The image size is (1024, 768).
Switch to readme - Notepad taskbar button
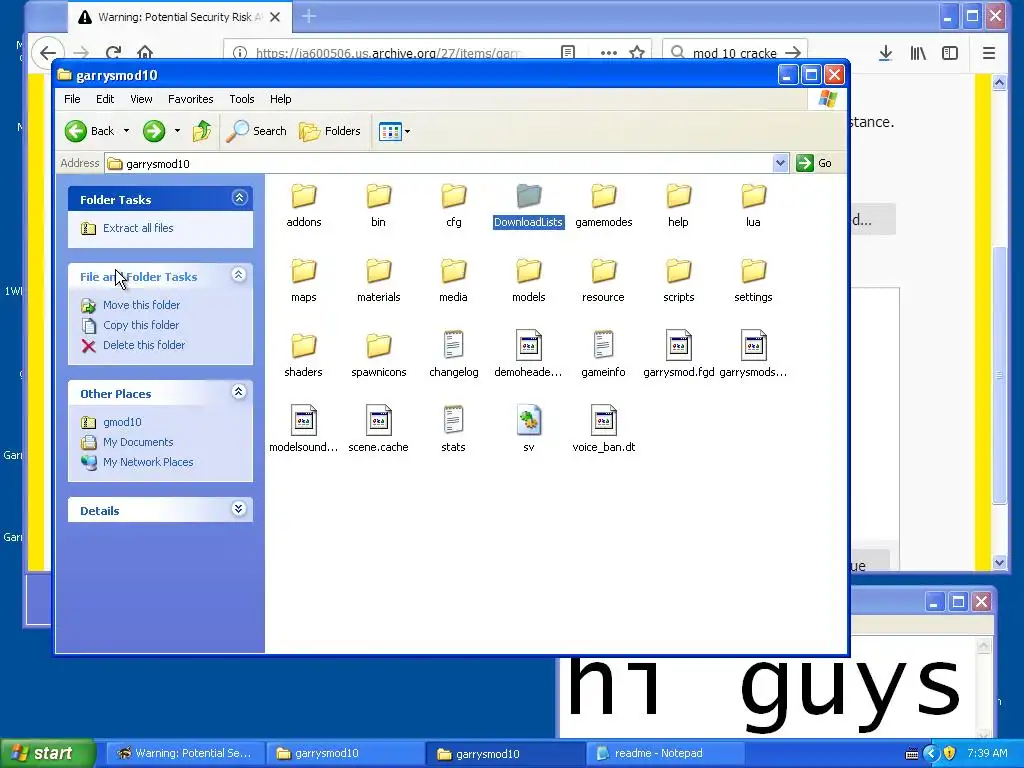click(665, 754)
